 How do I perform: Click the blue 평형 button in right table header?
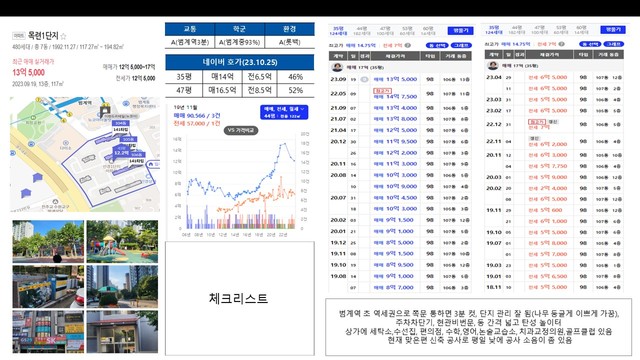tap(613, 30)
